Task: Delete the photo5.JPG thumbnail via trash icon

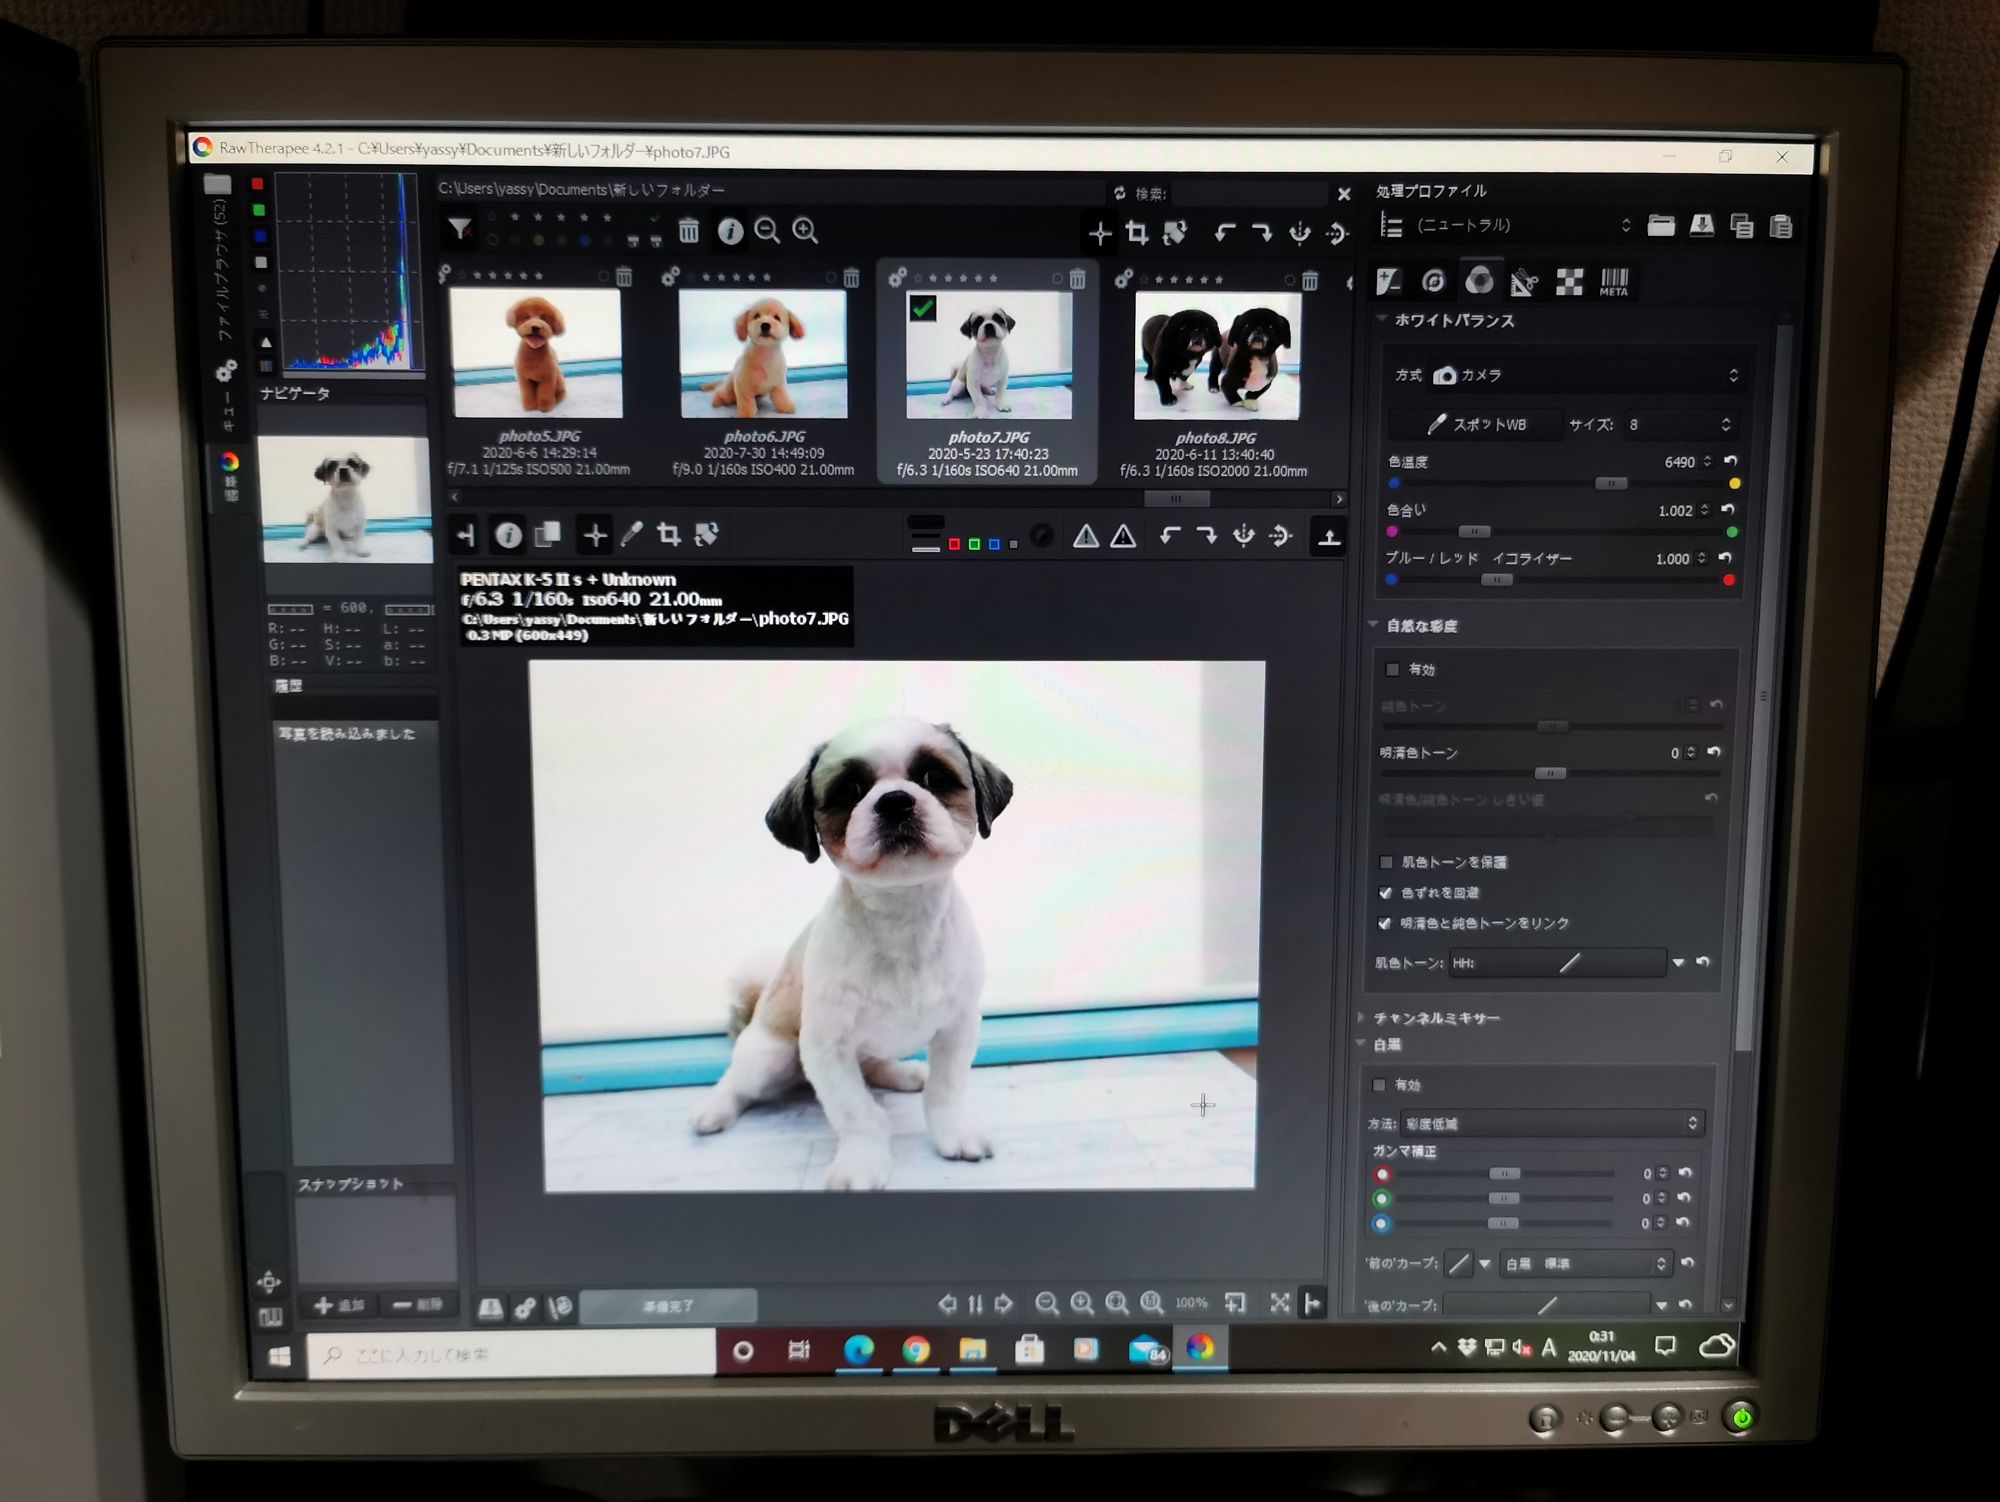Action: click(624, 277)
